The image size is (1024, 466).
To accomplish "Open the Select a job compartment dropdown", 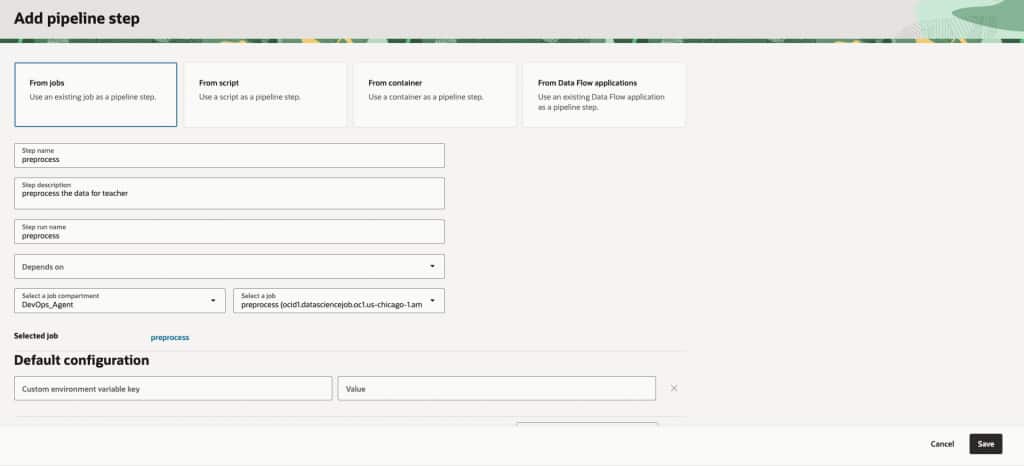I will point(120,300).
